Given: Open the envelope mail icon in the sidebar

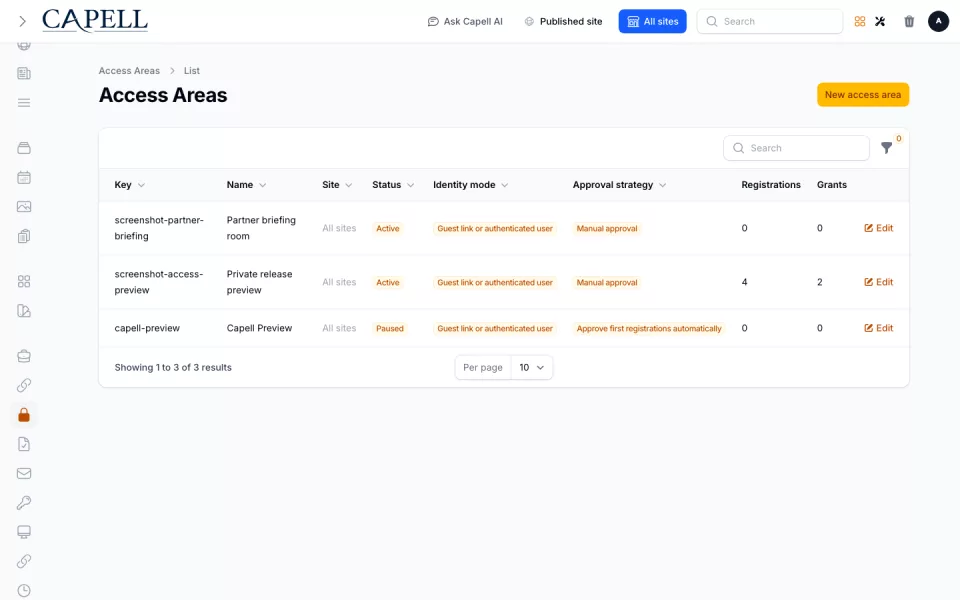Looking at the screenshot, I should pyautogui.click(x=24, y=473).
